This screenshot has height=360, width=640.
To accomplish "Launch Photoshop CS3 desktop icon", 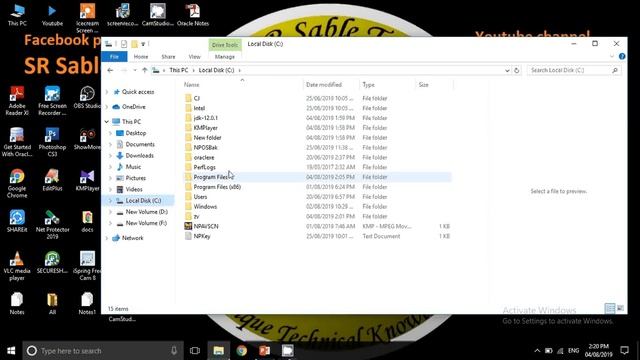I will click(x=52, y=142).
